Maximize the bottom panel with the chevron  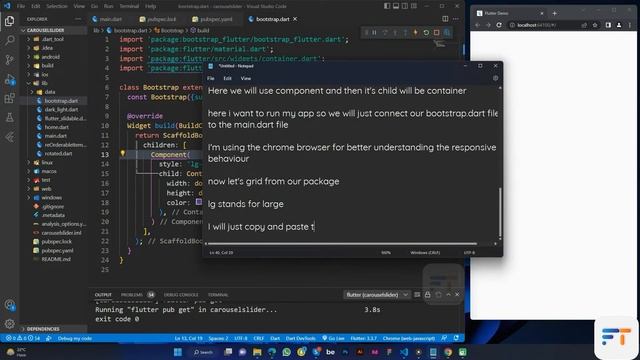448,294
